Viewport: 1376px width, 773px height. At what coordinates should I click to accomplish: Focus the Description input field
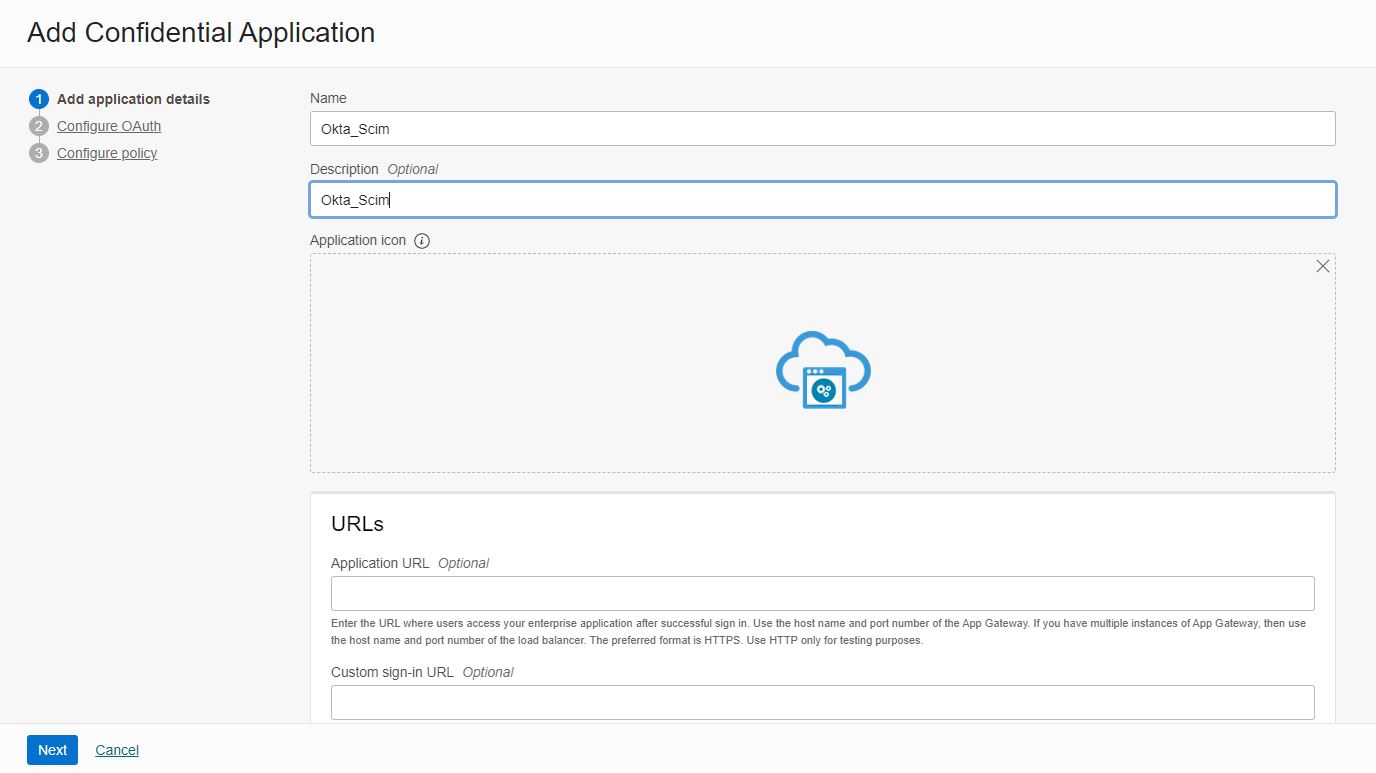[823, 200]
